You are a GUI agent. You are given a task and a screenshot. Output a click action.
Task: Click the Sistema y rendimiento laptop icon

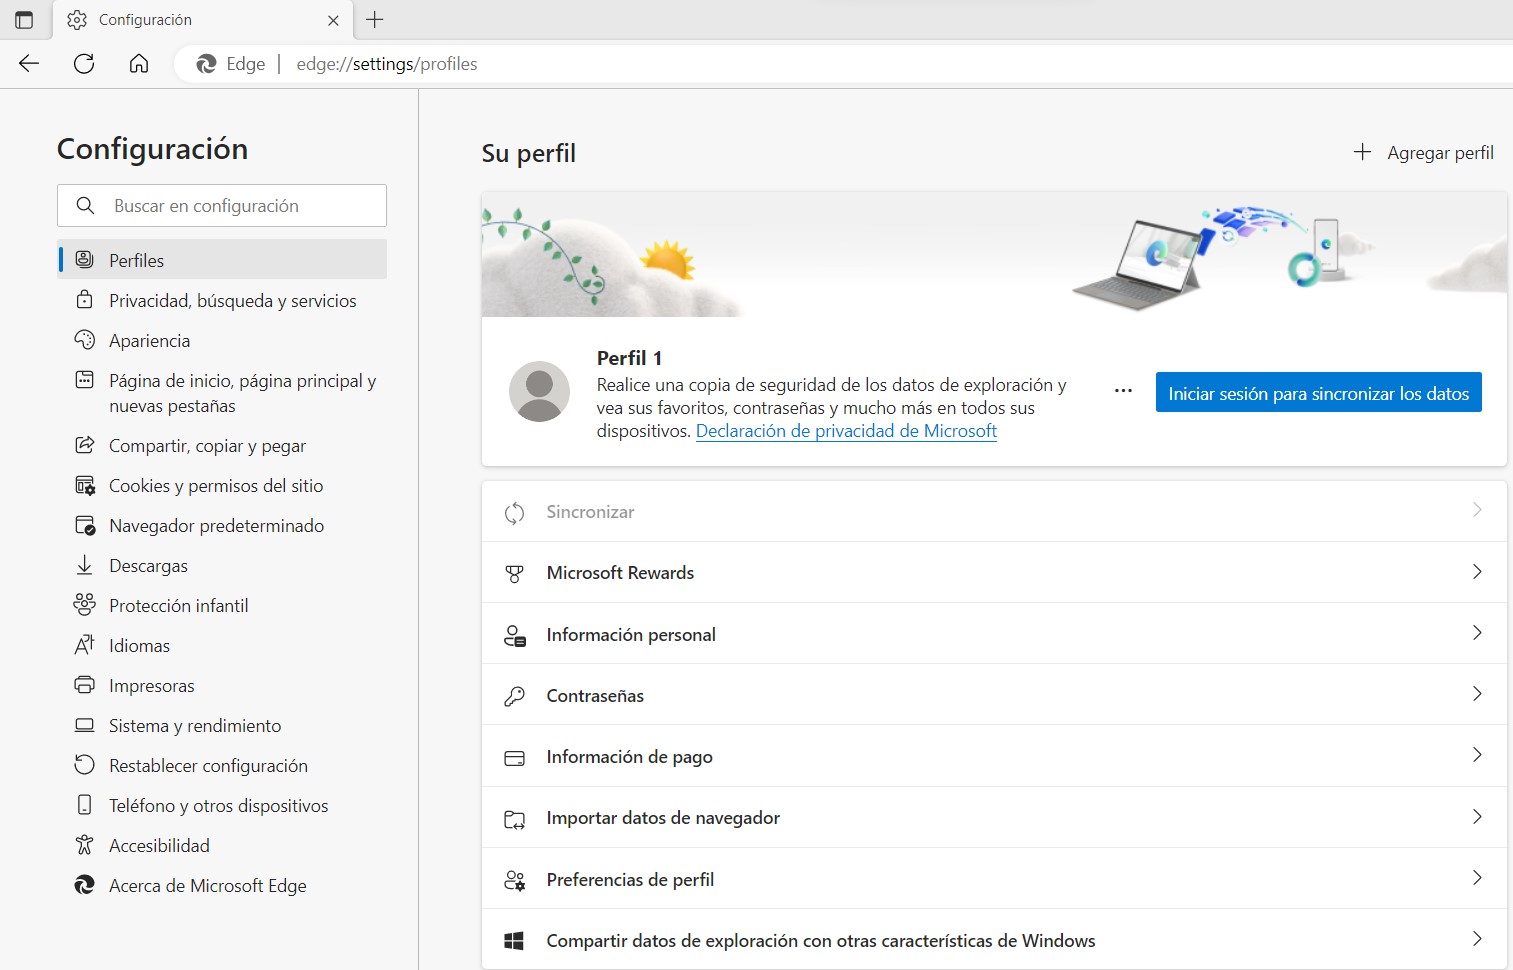tap(85, 725)
